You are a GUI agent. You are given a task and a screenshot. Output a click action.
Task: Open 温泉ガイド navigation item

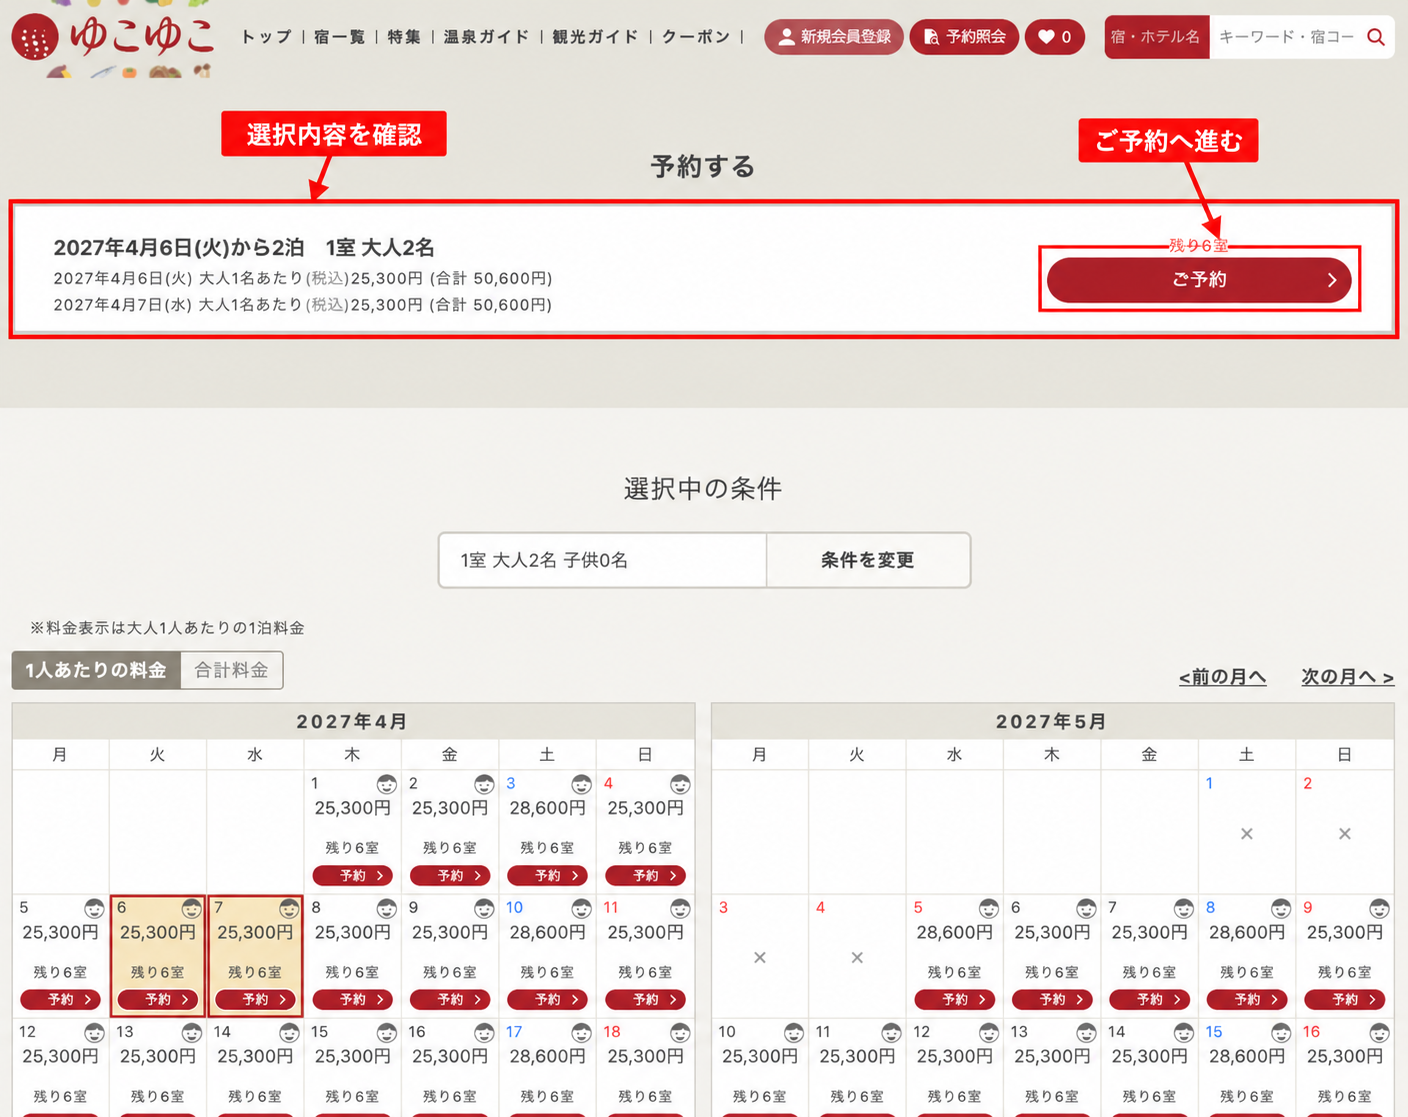tap(486, 37)
